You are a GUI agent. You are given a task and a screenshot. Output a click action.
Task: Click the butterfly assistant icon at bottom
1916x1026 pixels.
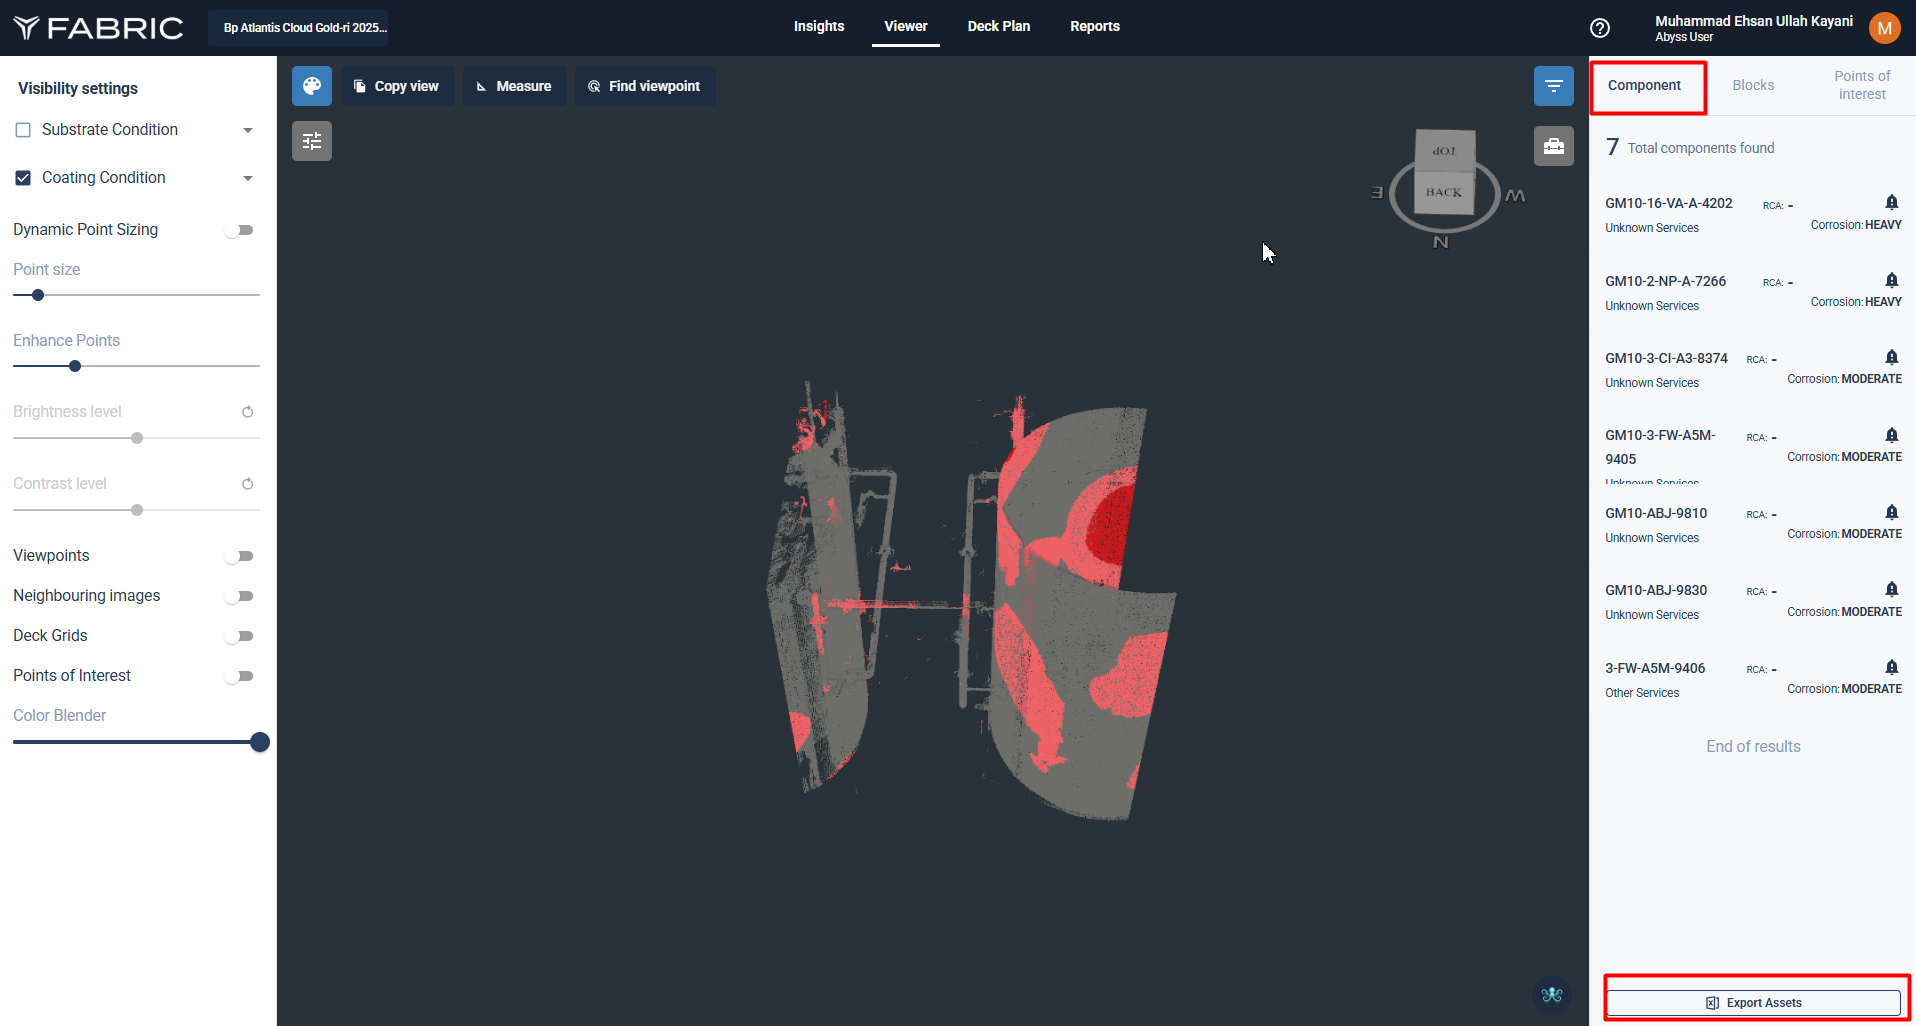(1552, 994)
